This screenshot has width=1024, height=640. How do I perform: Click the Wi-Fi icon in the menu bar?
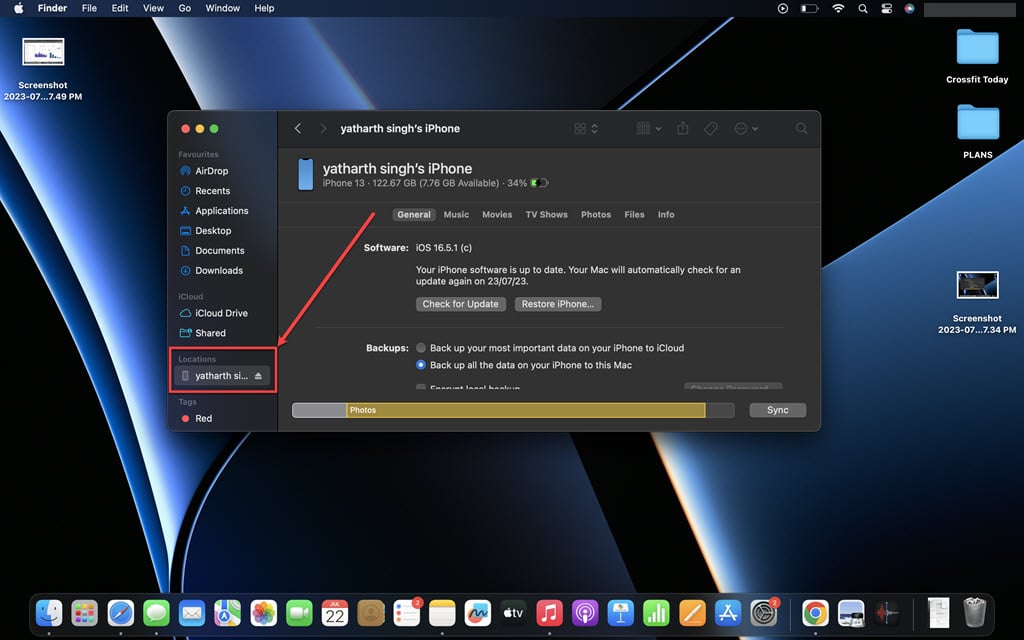tap(838, 8)
